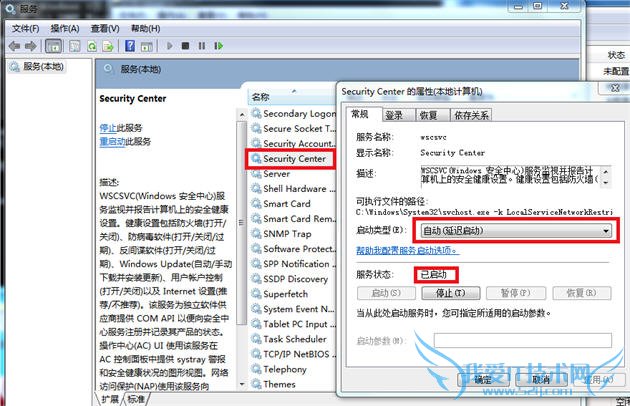Close the Security Center properties dialog
Image resolution: width=630 pixels, height=406 pixels.
click(x=615, y=88)
